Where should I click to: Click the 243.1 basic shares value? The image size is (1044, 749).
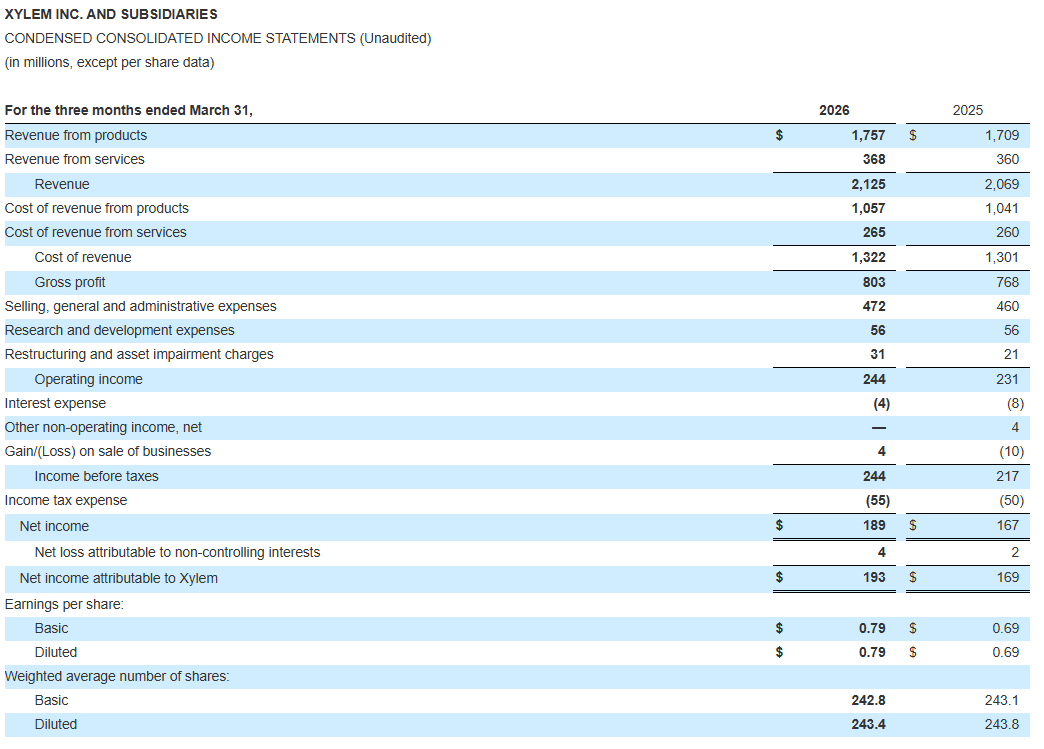pos(1002,700)
